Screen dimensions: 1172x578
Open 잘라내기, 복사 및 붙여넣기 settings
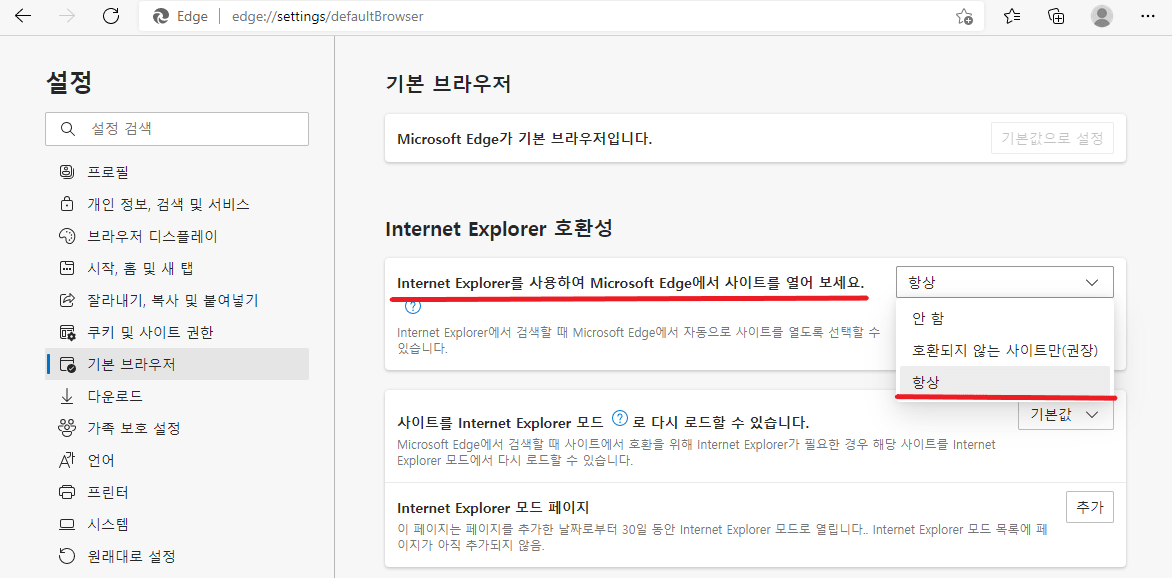[x=177, y=300]
